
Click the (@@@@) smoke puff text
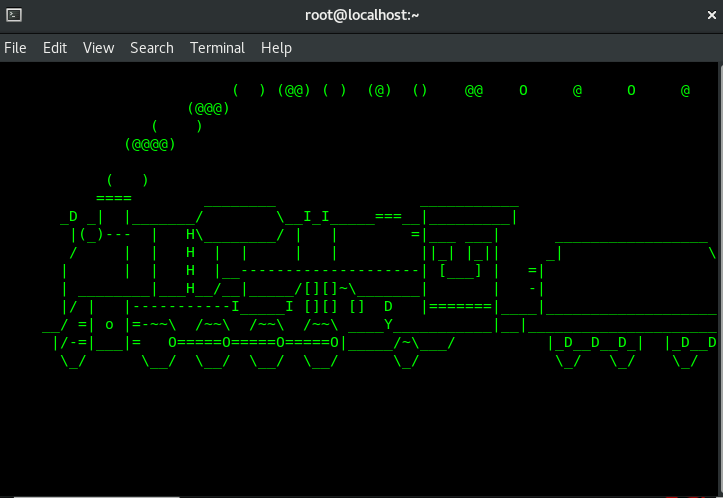(150, 144)
